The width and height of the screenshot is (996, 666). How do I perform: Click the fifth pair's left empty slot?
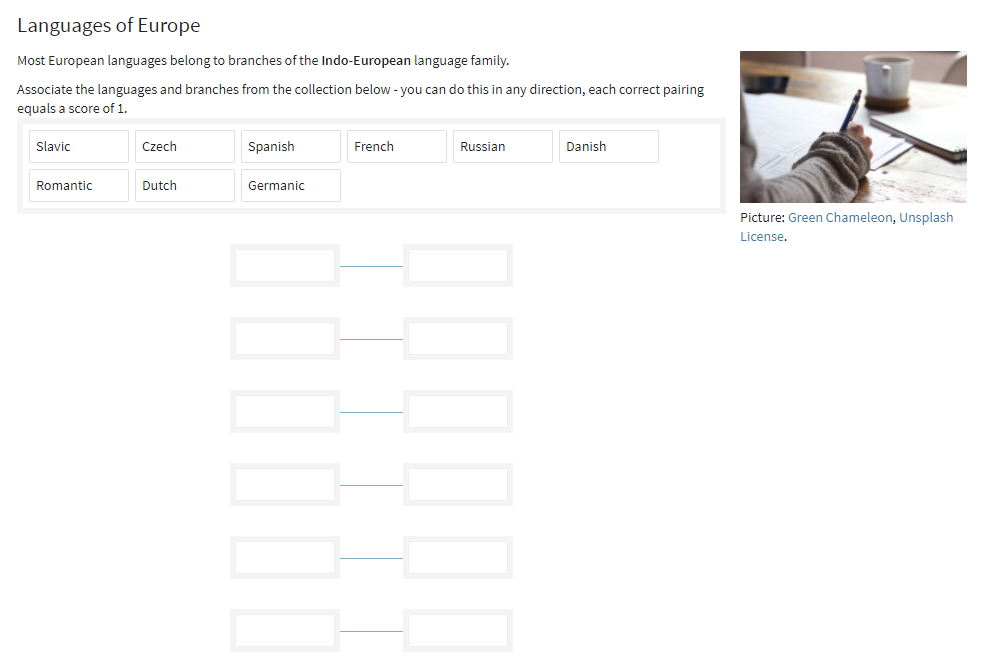coord(285,558)
